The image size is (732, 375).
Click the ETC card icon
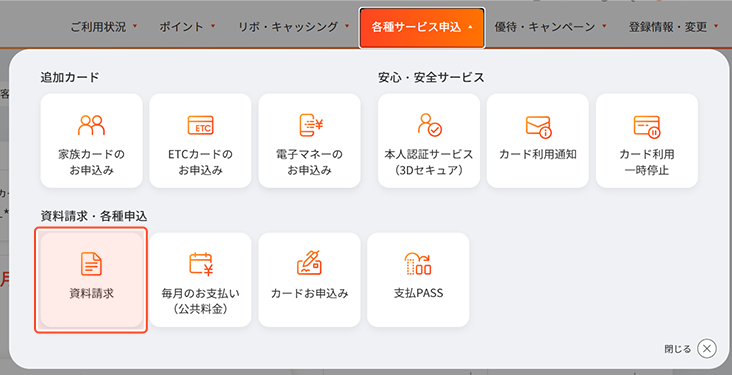pyautogui.click(x=200, y=125)
